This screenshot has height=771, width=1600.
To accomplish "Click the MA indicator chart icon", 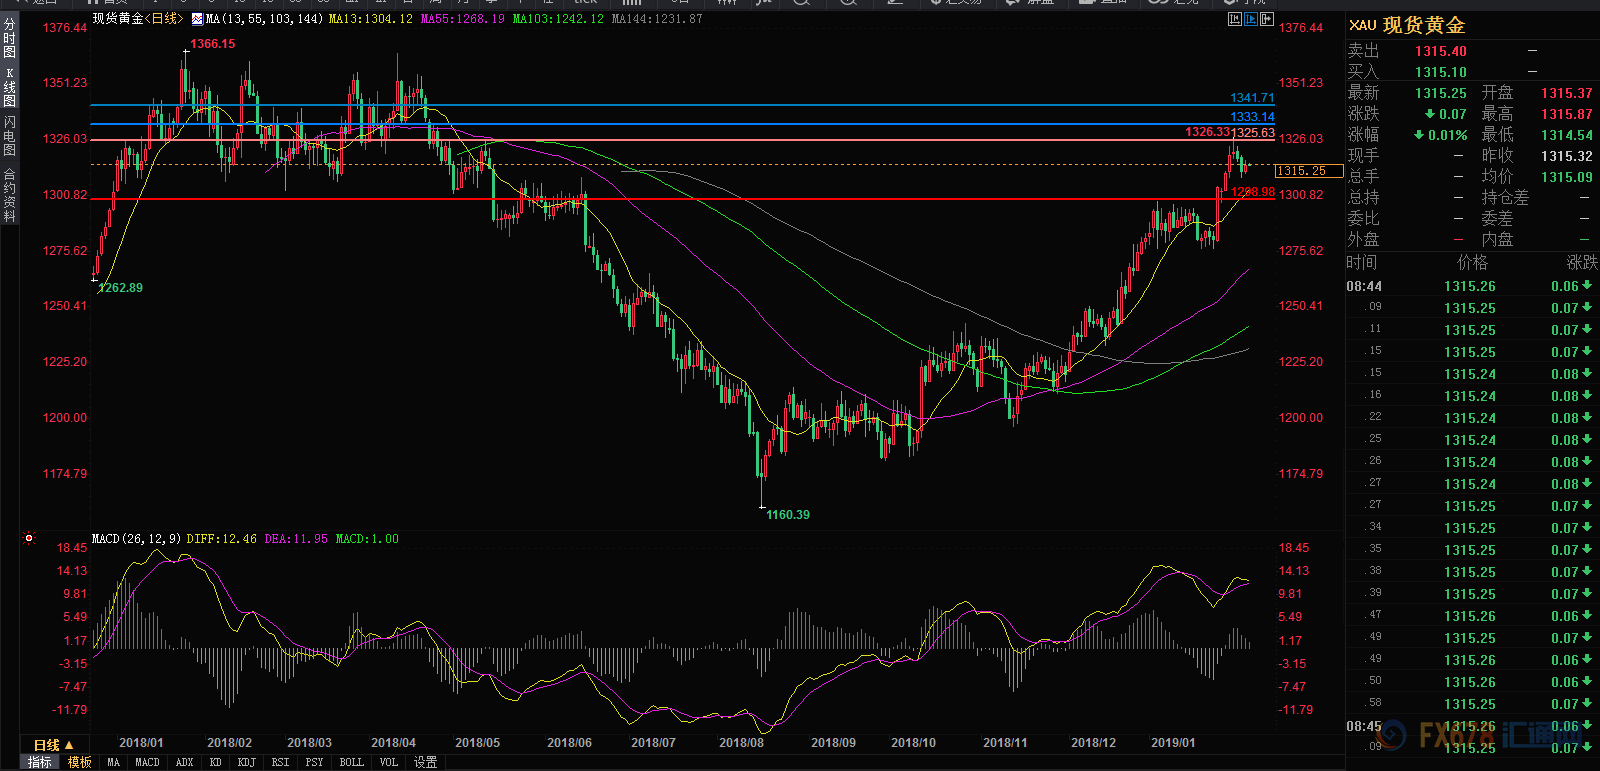I will coord(197,19).
